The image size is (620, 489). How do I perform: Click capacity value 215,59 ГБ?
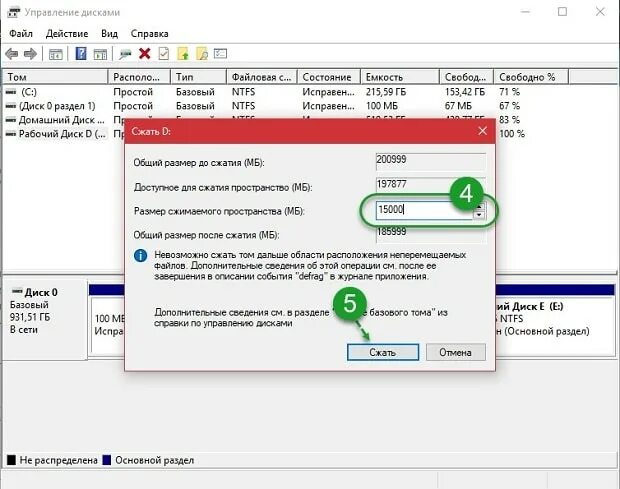[x=386, y=92]
